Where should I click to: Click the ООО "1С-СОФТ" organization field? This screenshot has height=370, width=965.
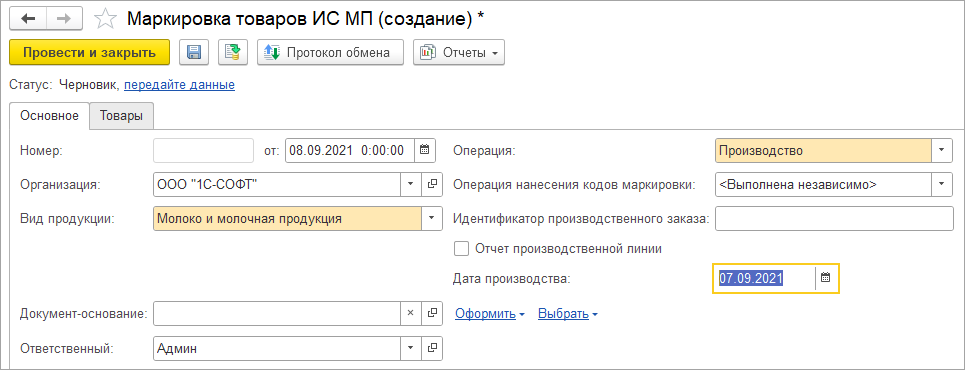(277, 184)
